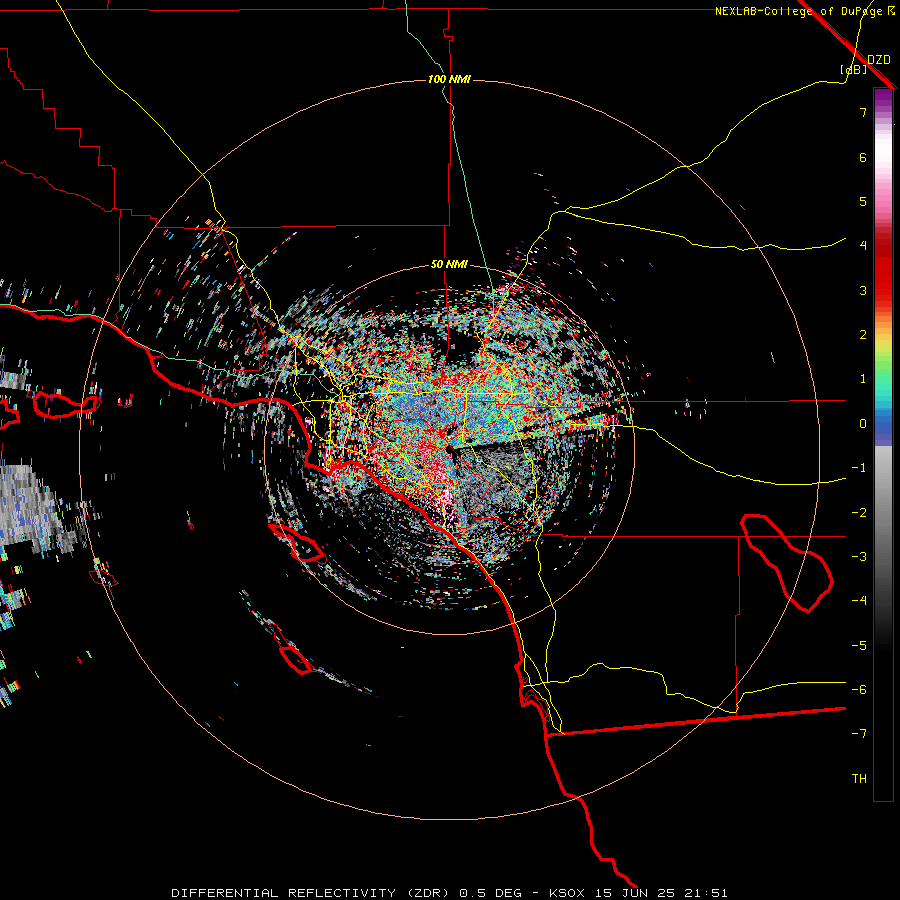This screenshot has width=900, height=900.
Task: Click the KSOX radar site identifier in caption
Action: coord(567,893)
